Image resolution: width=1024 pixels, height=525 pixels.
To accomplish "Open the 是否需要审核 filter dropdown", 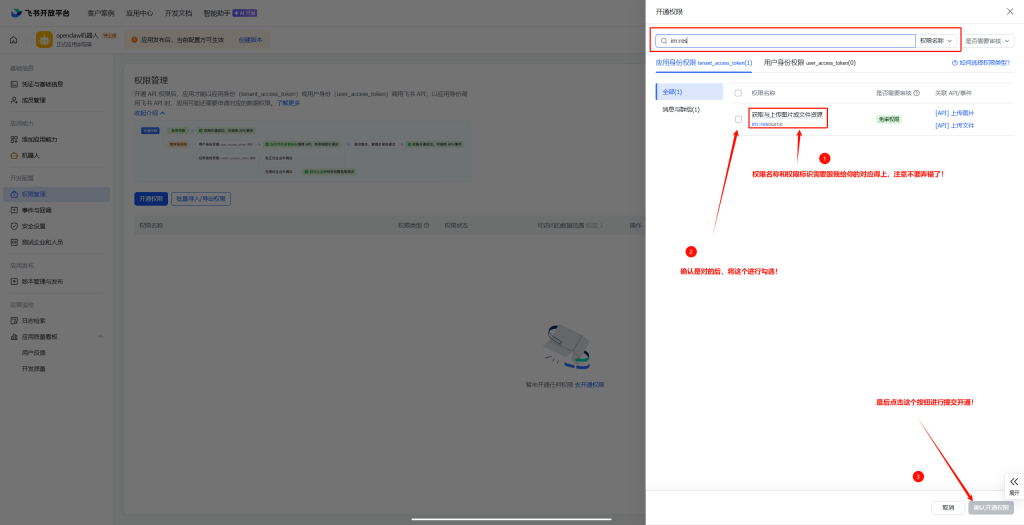I will pos(987,40).
